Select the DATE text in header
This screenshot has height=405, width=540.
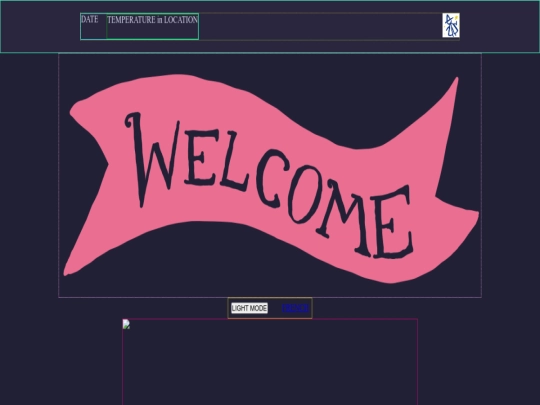pos(90,19)
